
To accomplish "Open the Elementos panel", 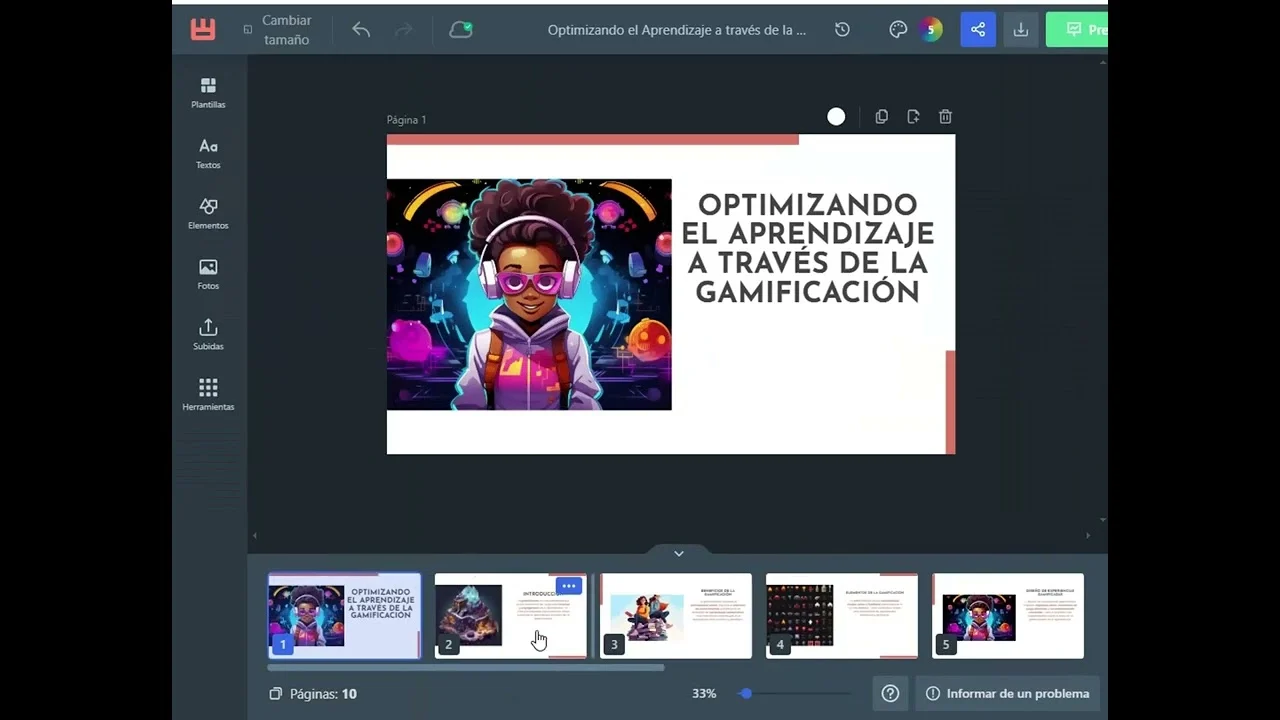I will click(x=208, y=214).
